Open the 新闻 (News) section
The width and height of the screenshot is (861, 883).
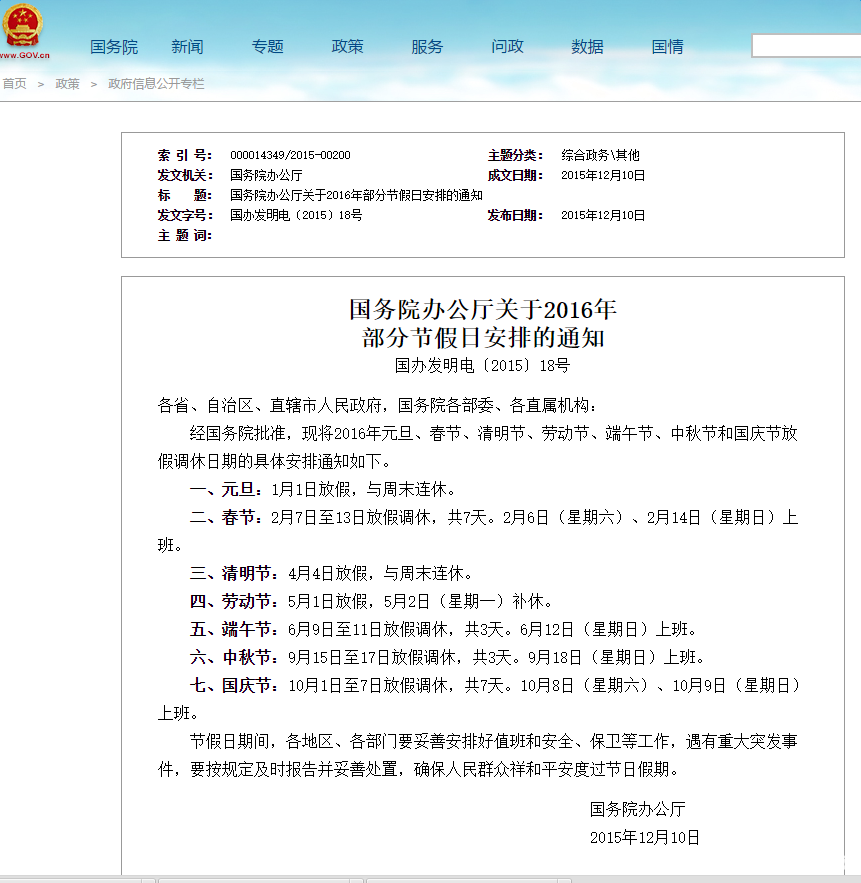pos(187,45)
